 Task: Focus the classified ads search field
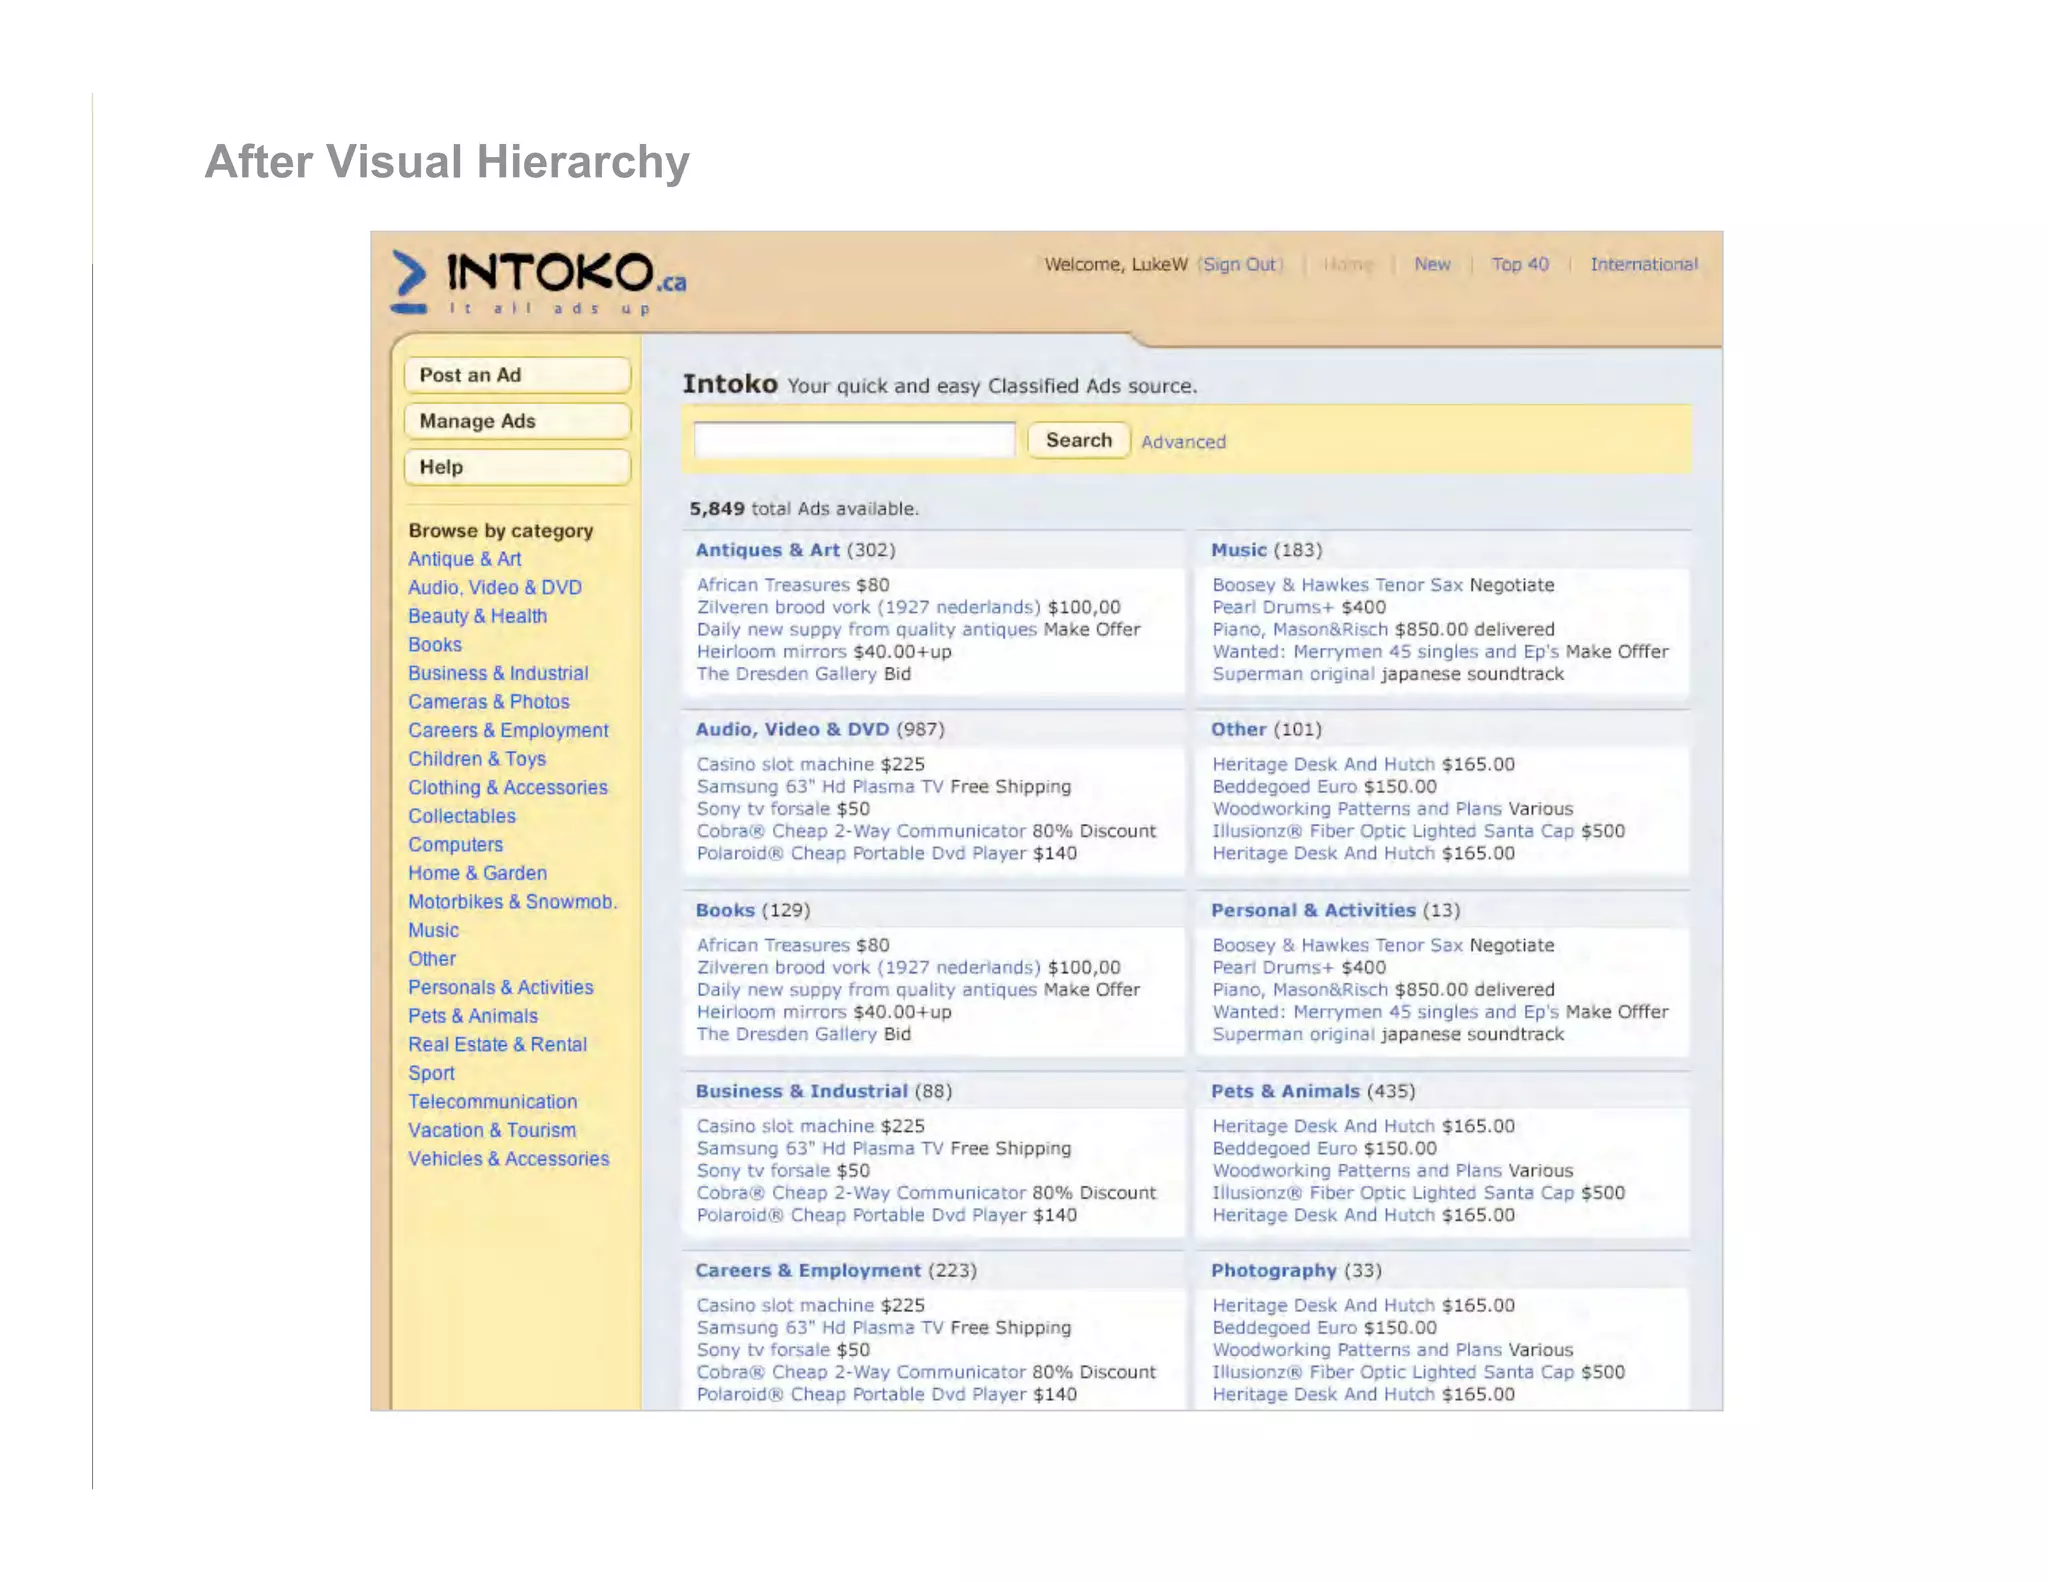[854, 440]
